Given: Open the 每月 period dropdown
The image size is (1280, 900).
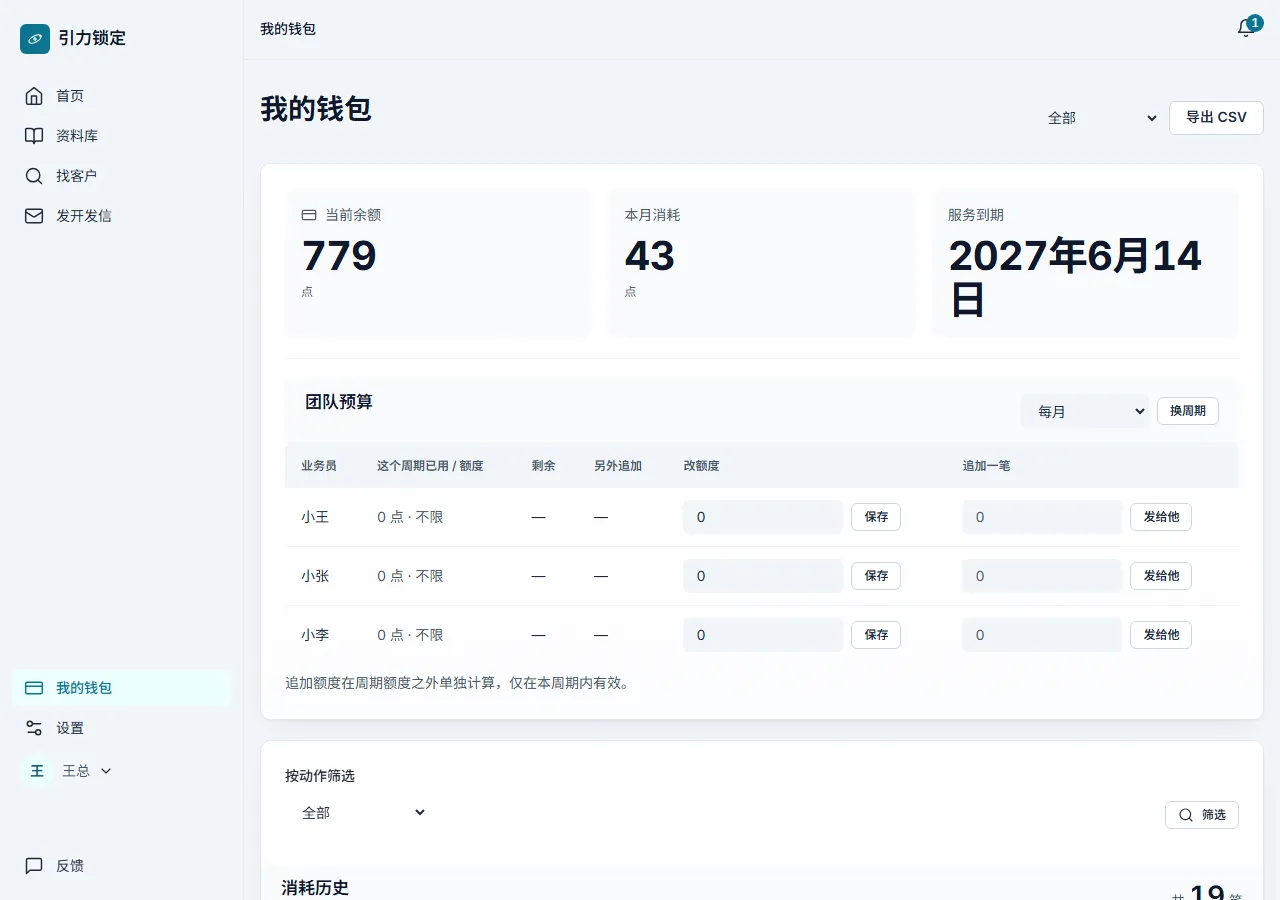Looking at the screenshot, I should coord(1085,411).
